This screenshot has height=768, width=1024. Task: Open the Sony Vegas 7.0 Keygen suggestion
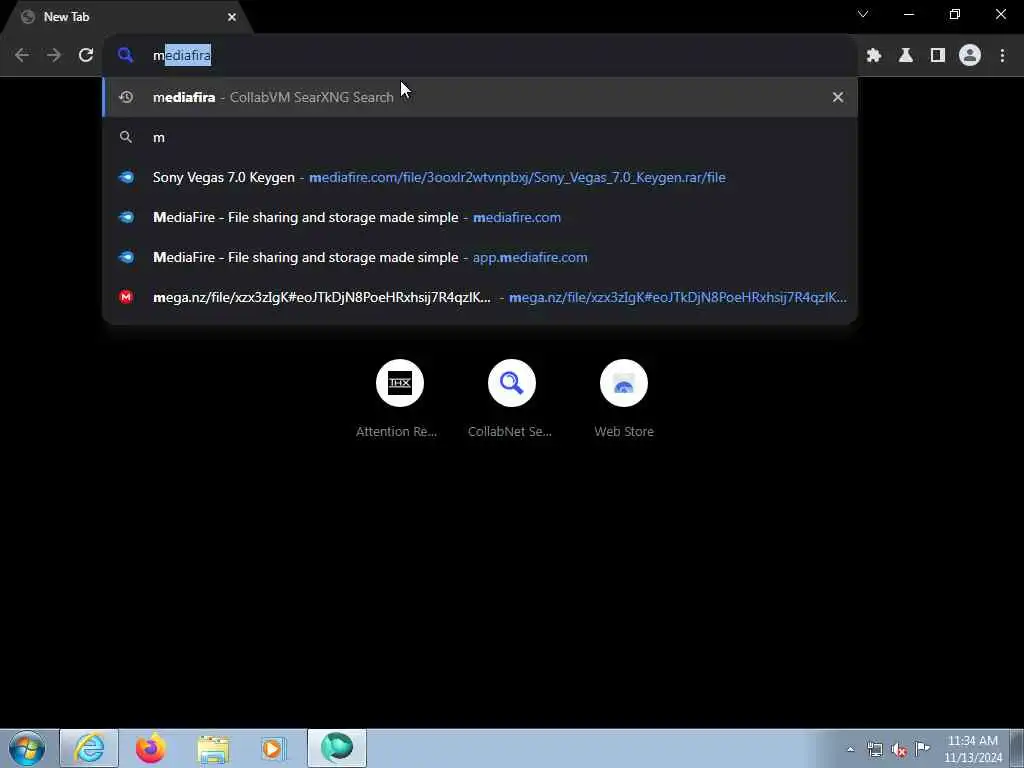point(480,177)
